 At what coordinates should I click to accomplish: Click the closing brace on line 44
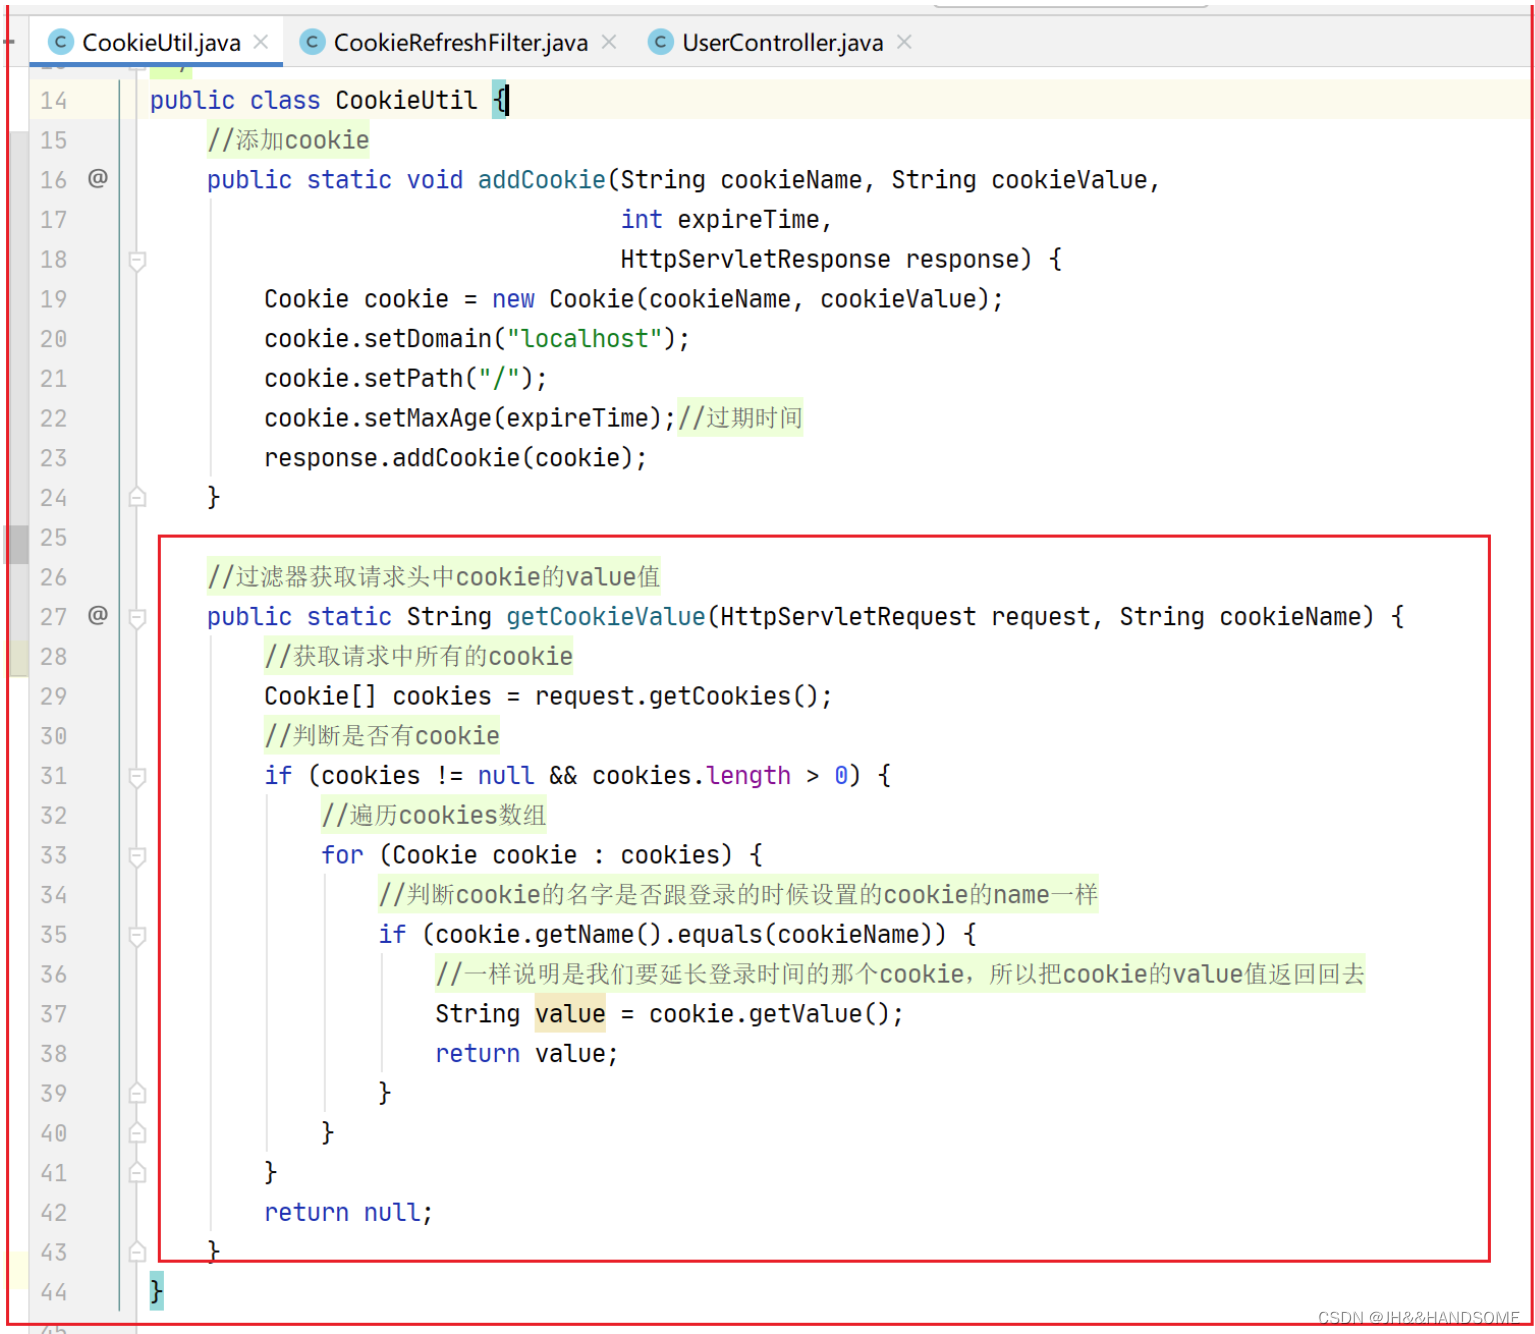coord(156,1290)
